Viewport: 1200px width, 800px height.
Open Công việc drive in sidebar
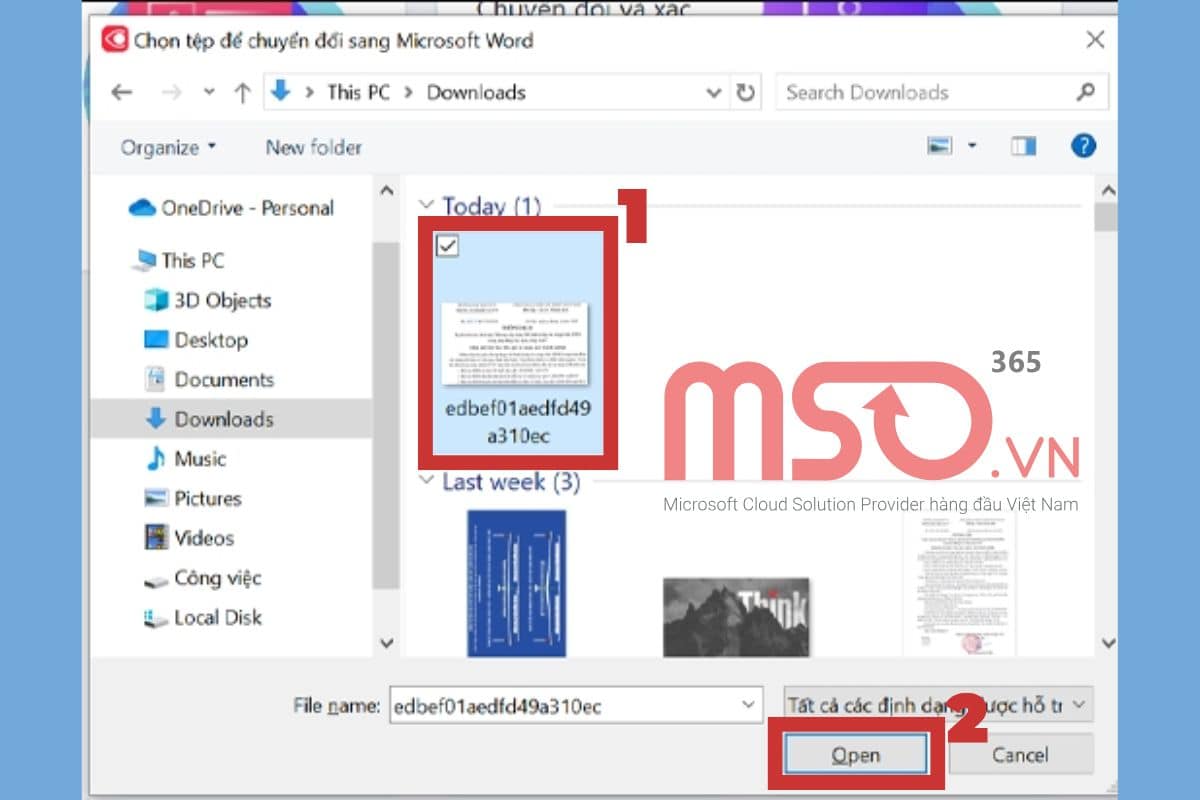203,578
